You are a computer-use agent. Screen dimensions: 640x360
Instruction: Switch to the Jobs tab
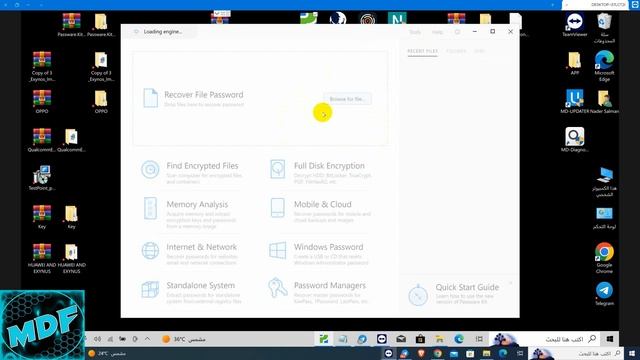pyautogui.click(x=479, y=51)
